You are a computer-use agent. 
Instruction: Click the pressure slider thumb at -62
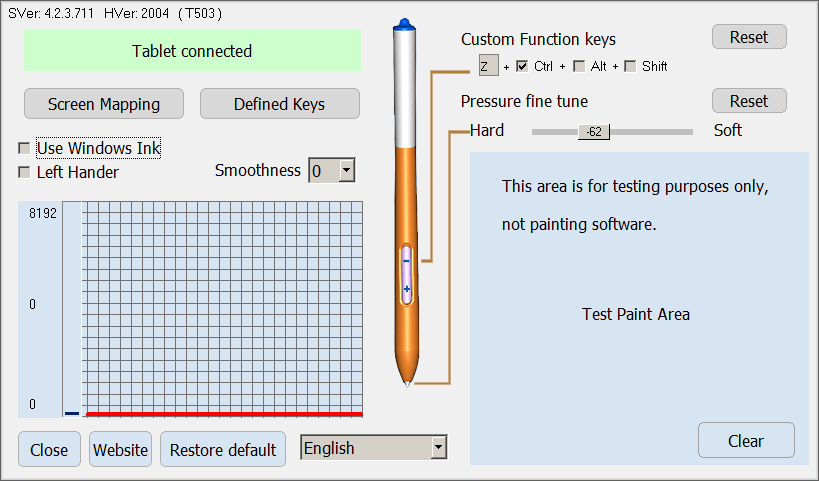point(594,132)
